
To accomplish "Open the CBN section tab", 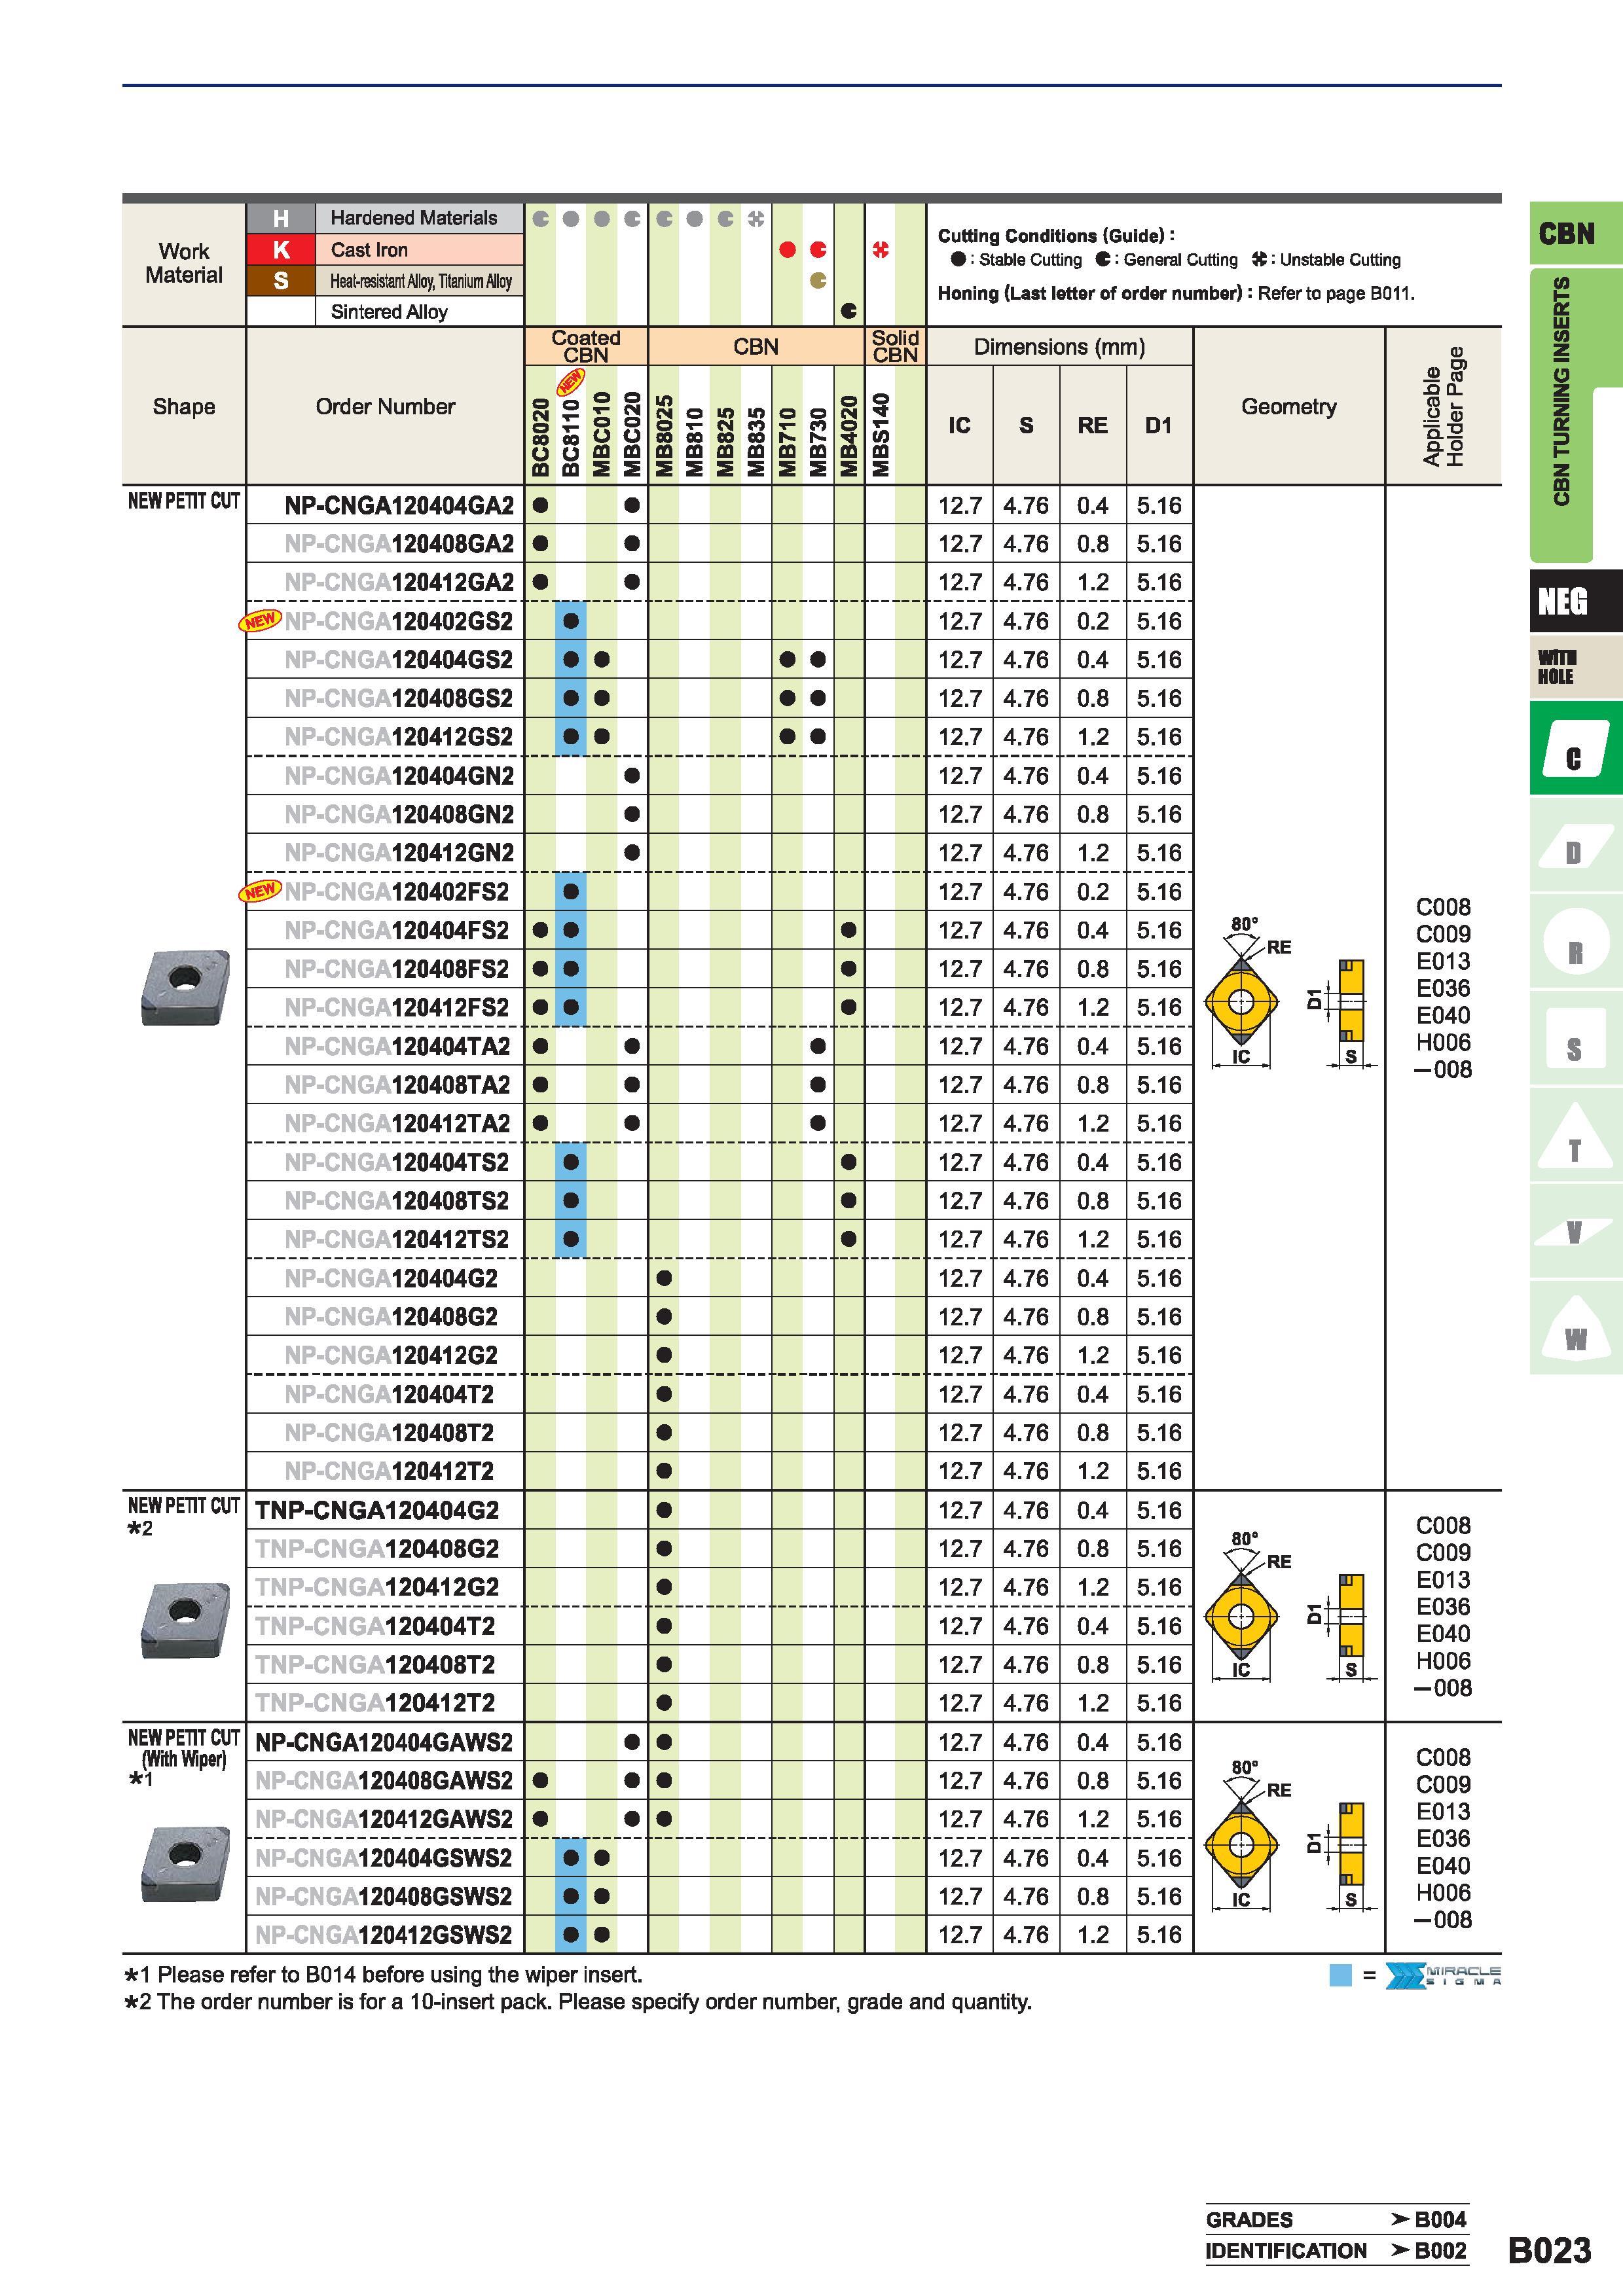I will (x=1575, y=234).
